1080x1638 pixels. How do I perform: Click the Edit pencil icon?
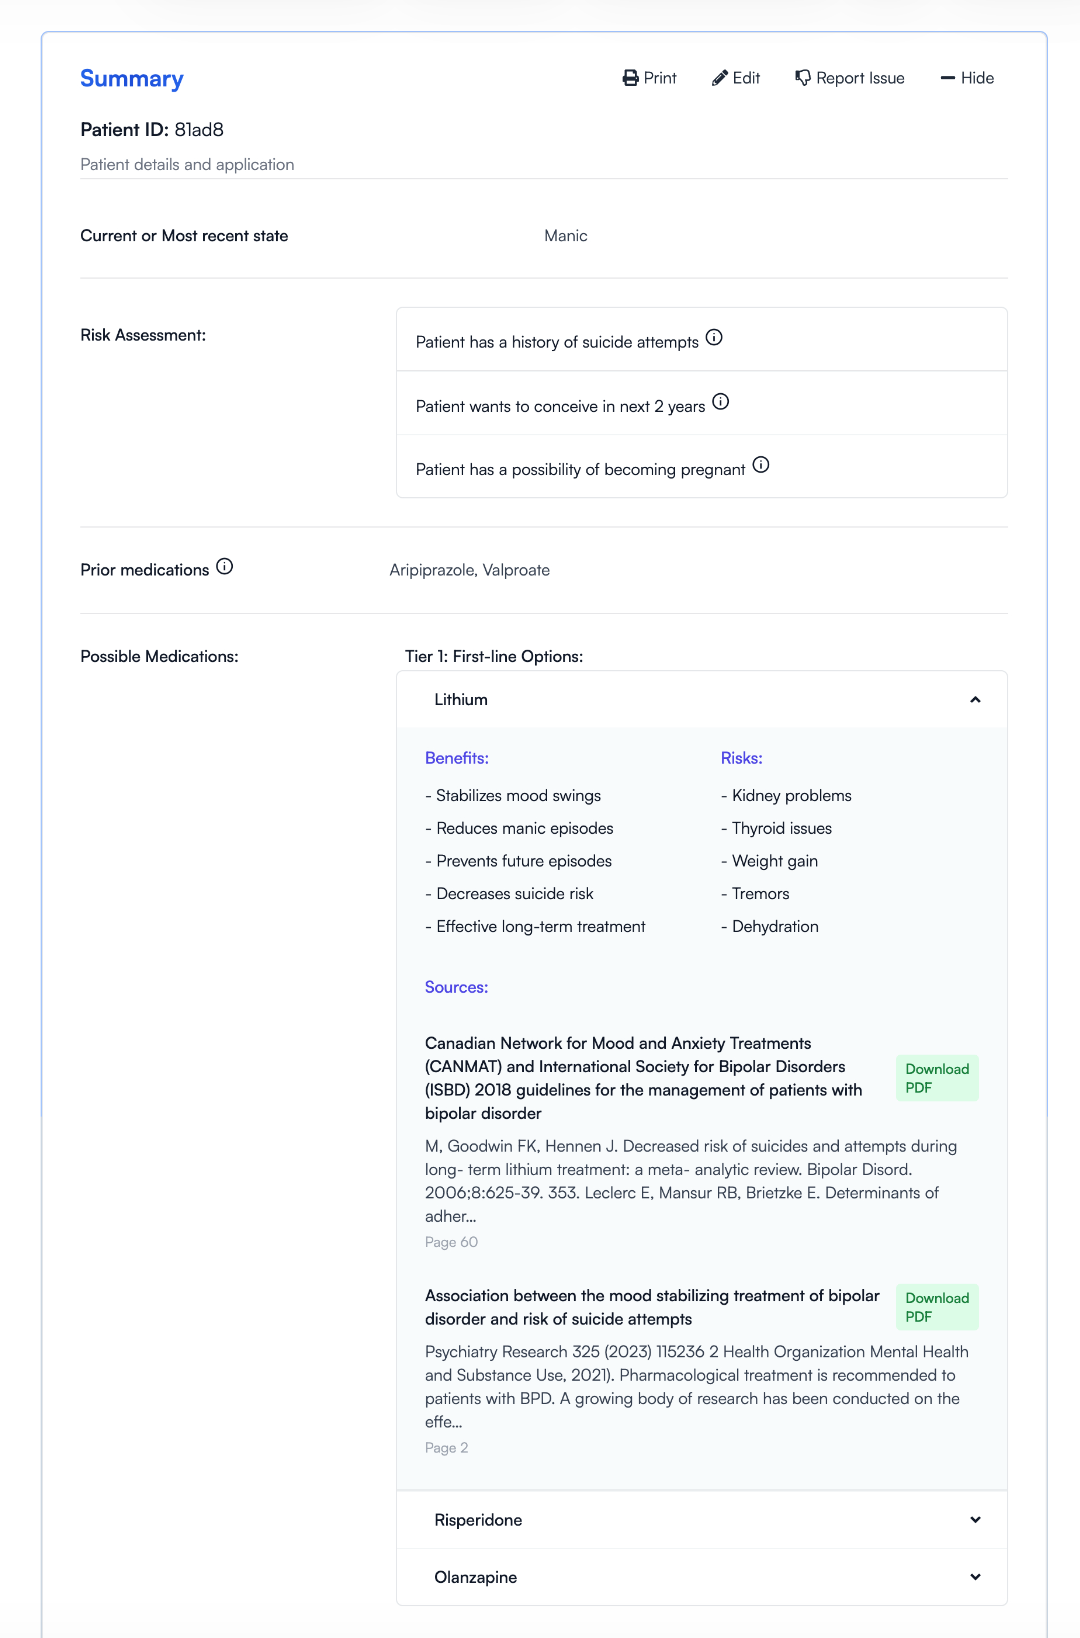tap(720, 78)
